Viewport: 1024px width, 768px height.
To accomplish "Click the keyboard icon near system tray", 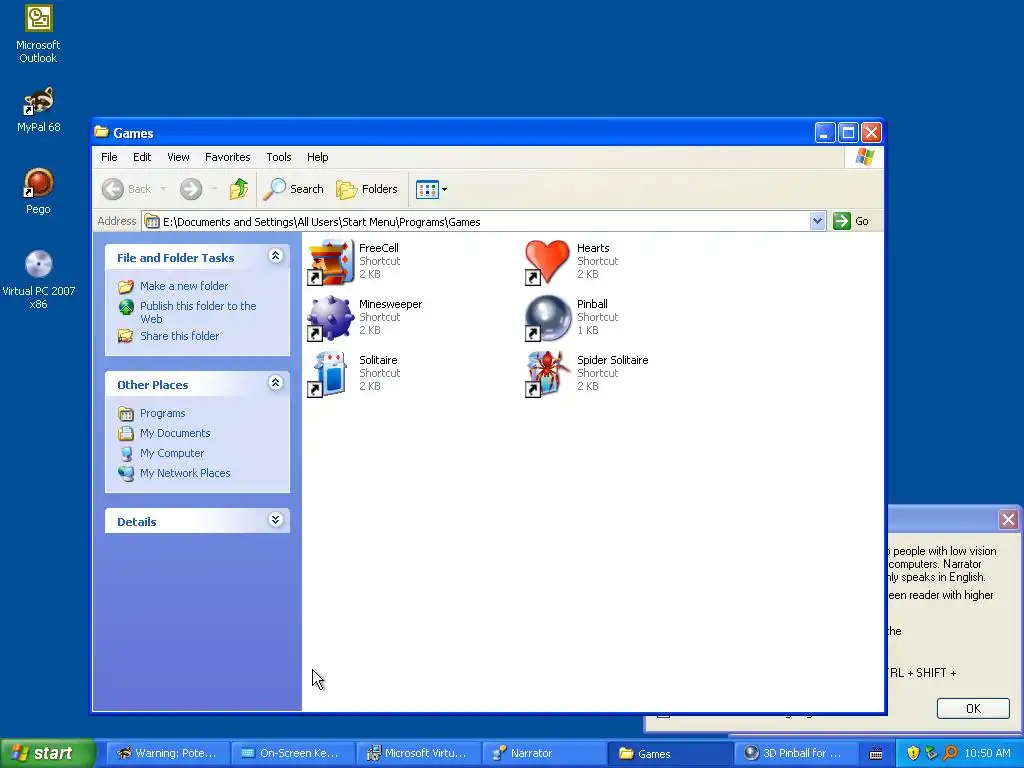I will pyautogui.click(x=876, y=754).
